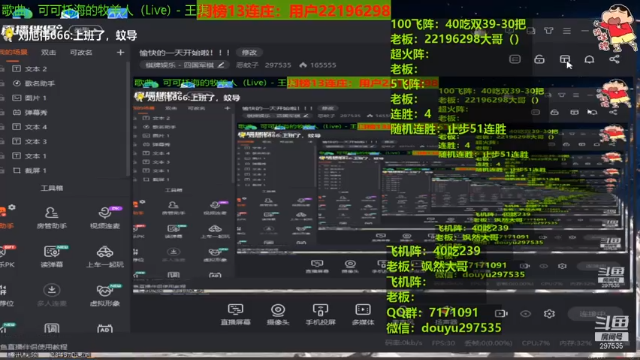Image resolution: width=640 pixels, height=360 pixels.
Task: Open the 读弹幕 tool
Action: [51, 256]
